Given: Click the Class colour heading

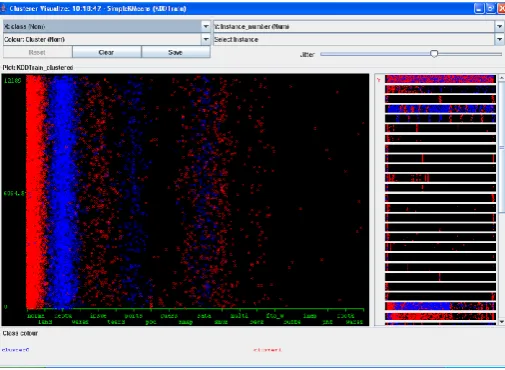Looking at the screenshot, I should [x=20, y=333].
